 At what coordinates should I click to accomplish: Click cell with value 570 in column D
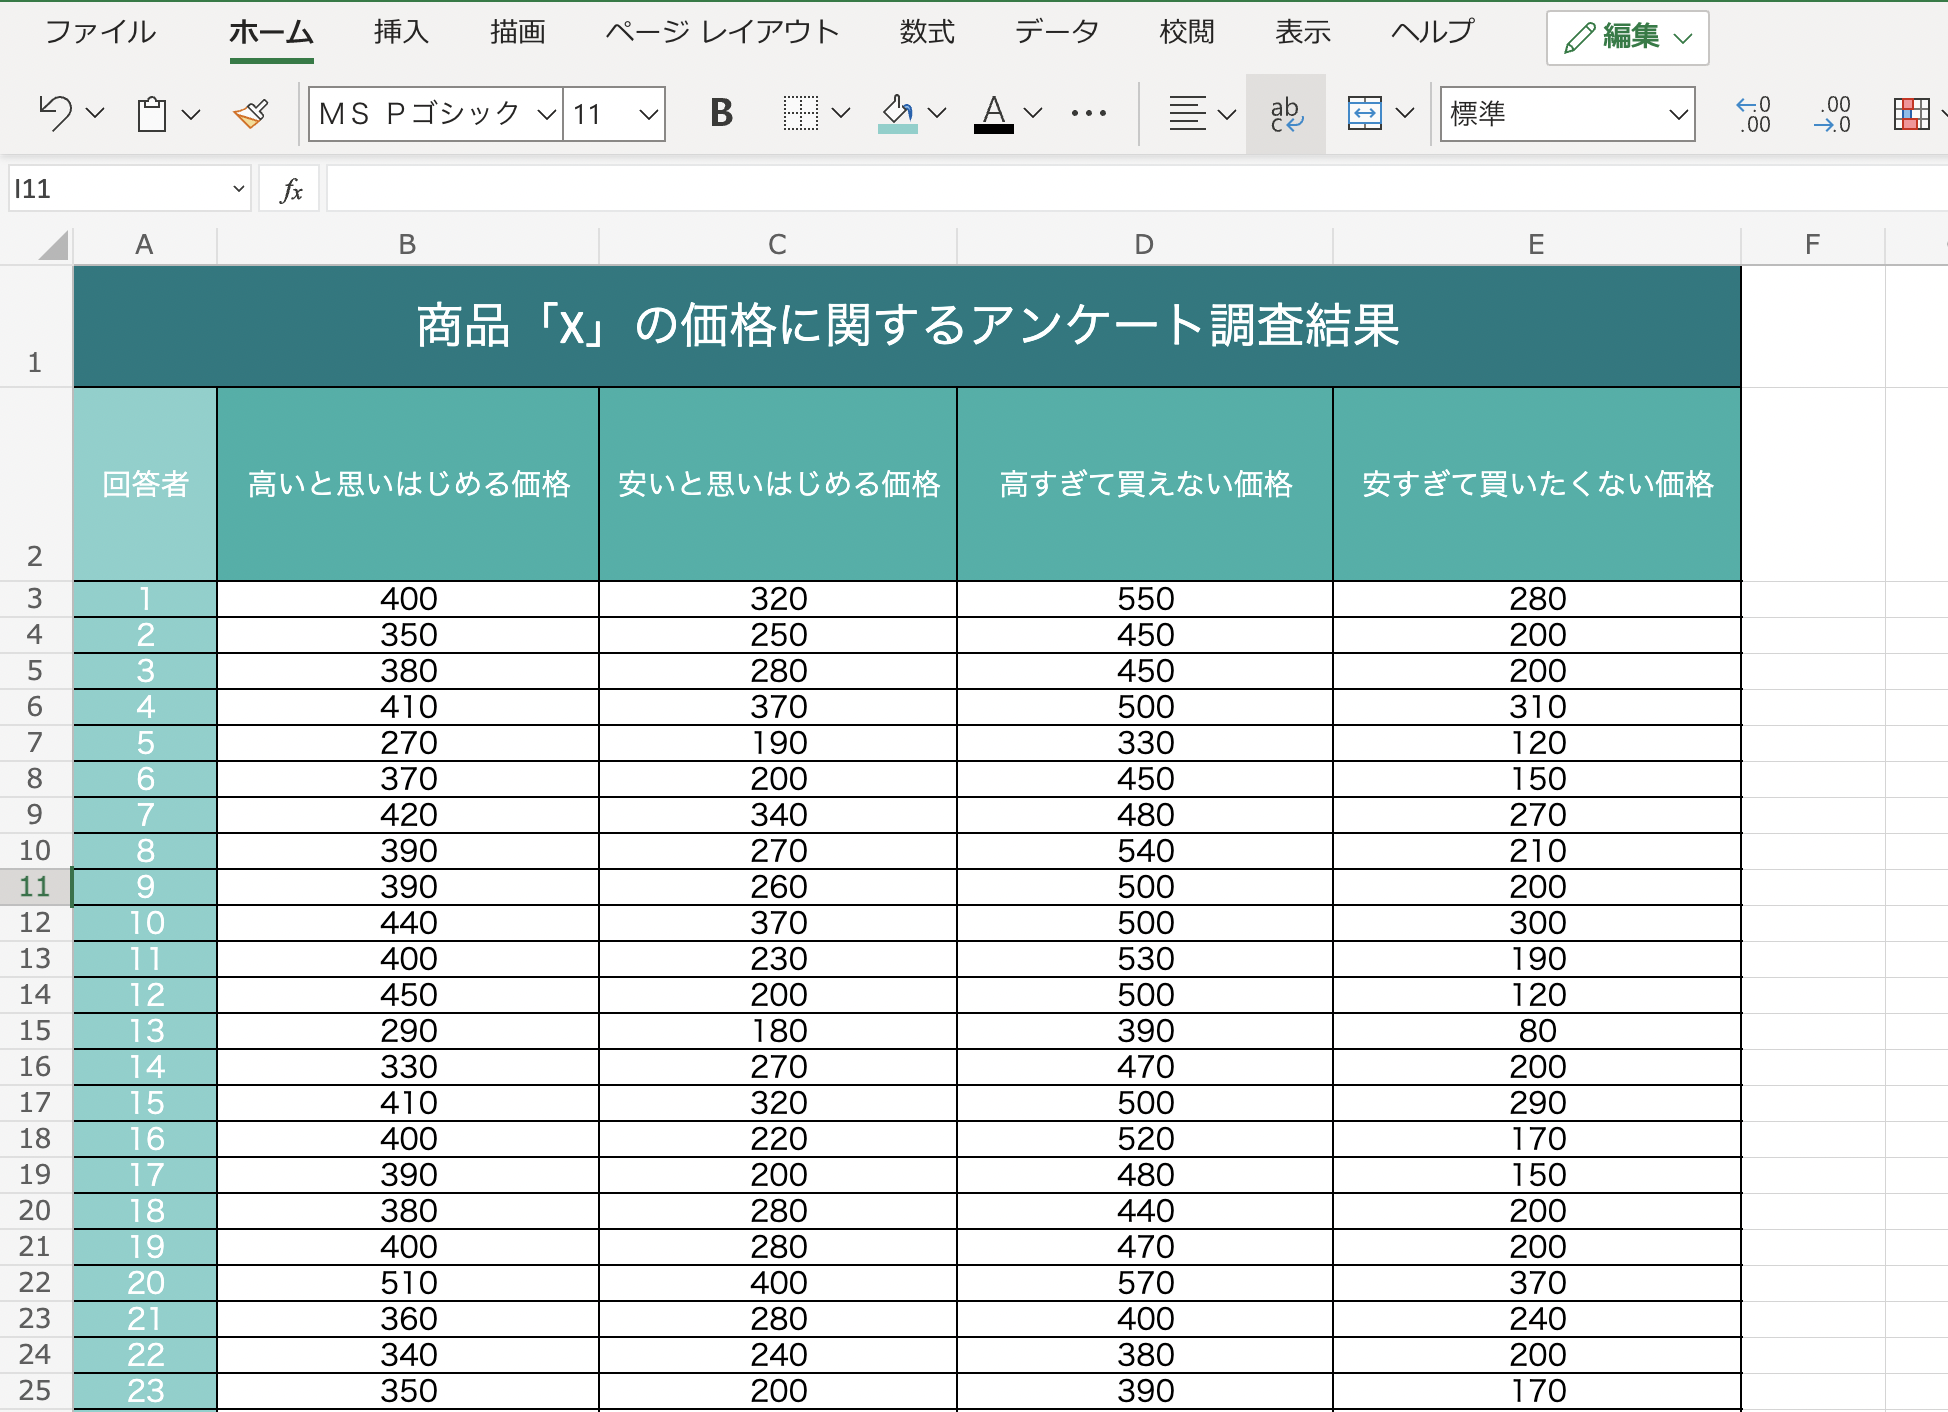tap(1145, 1283)
